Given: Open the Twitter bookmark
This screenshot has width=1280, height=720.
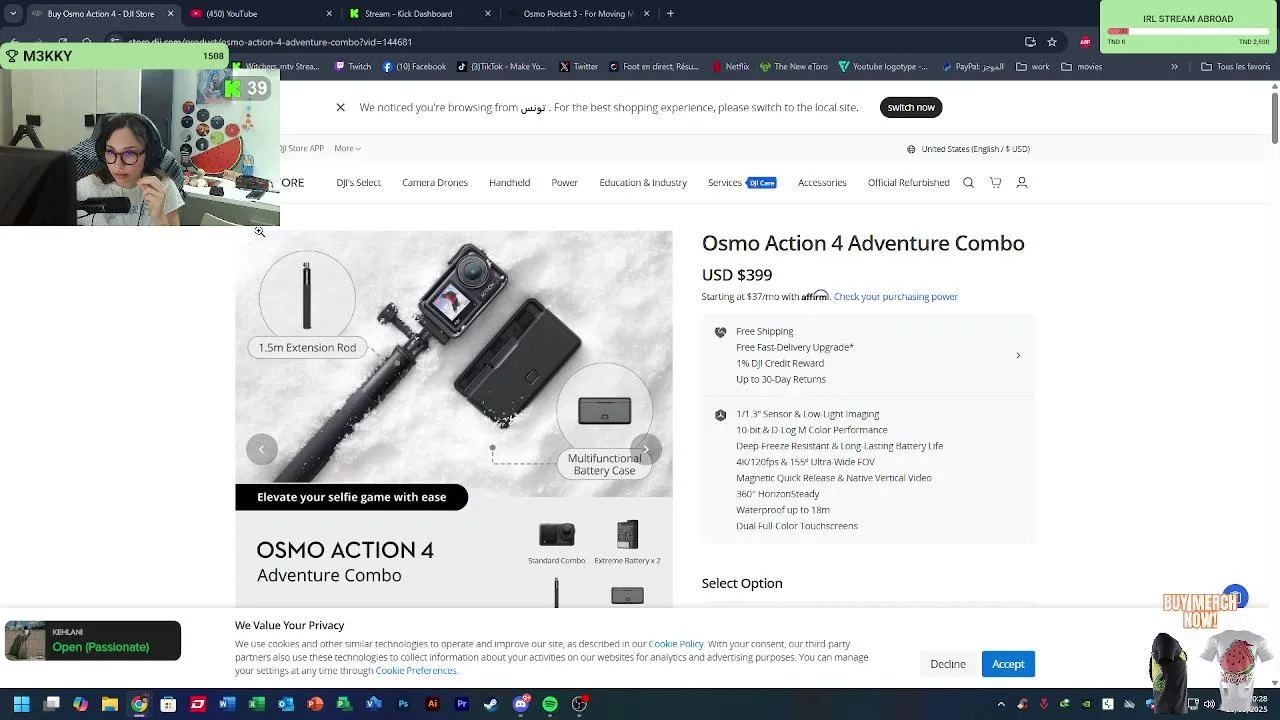Looking at the screenshot, I should click(x=578, y=67).
